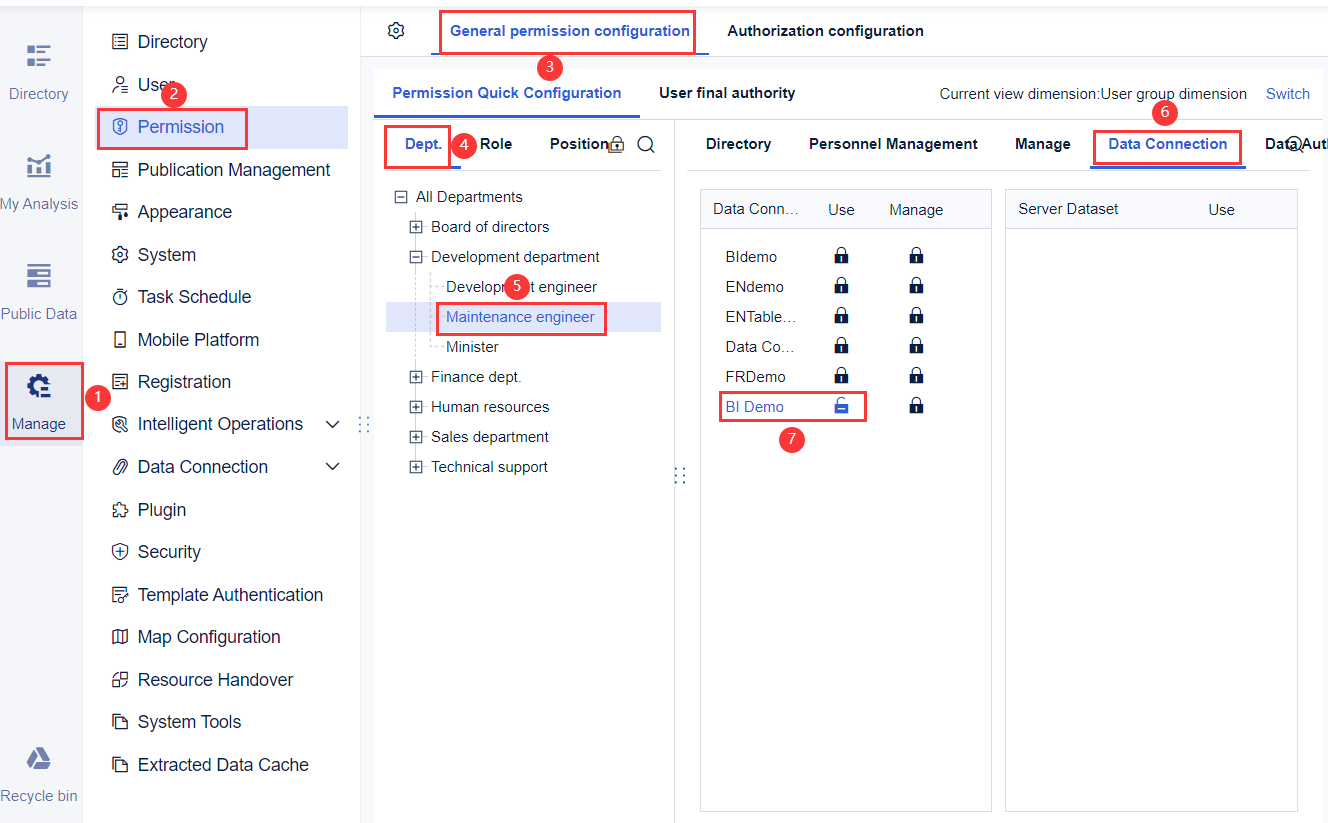Expand the Finance dept. tree node
1328x823 pixels.
416,376
